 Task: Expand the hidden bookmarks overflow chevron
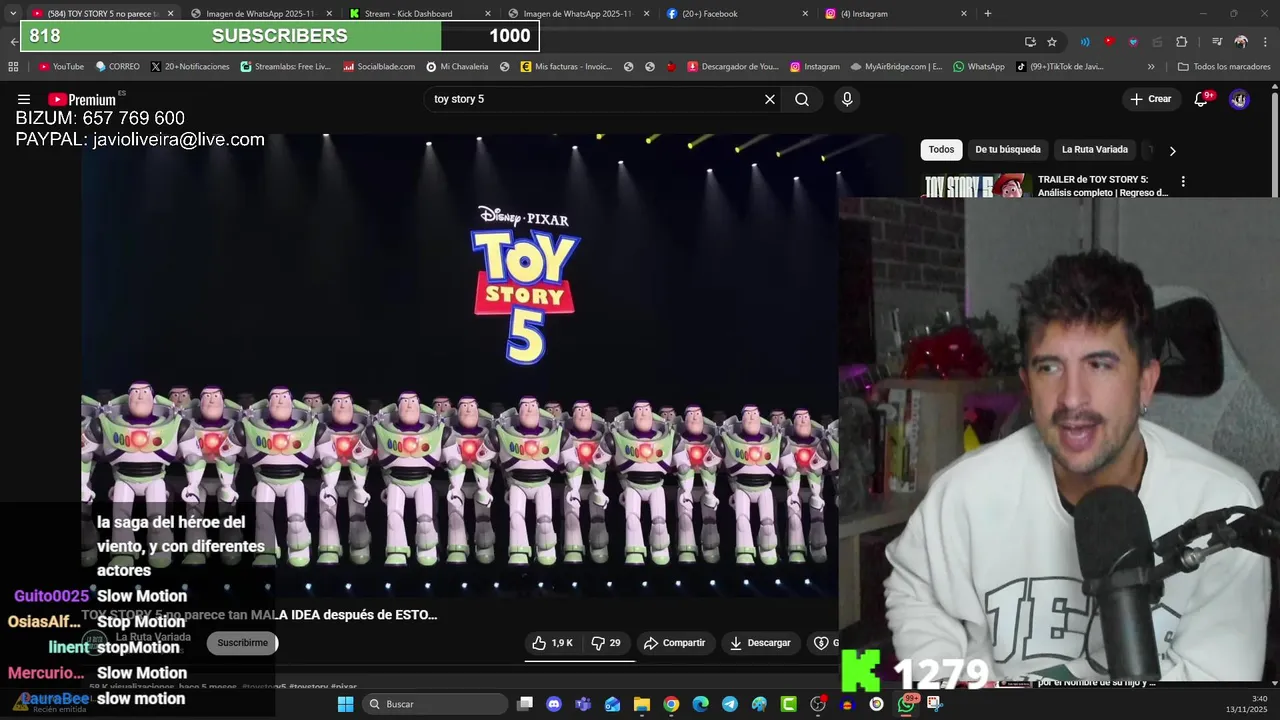pos(1151,67)
